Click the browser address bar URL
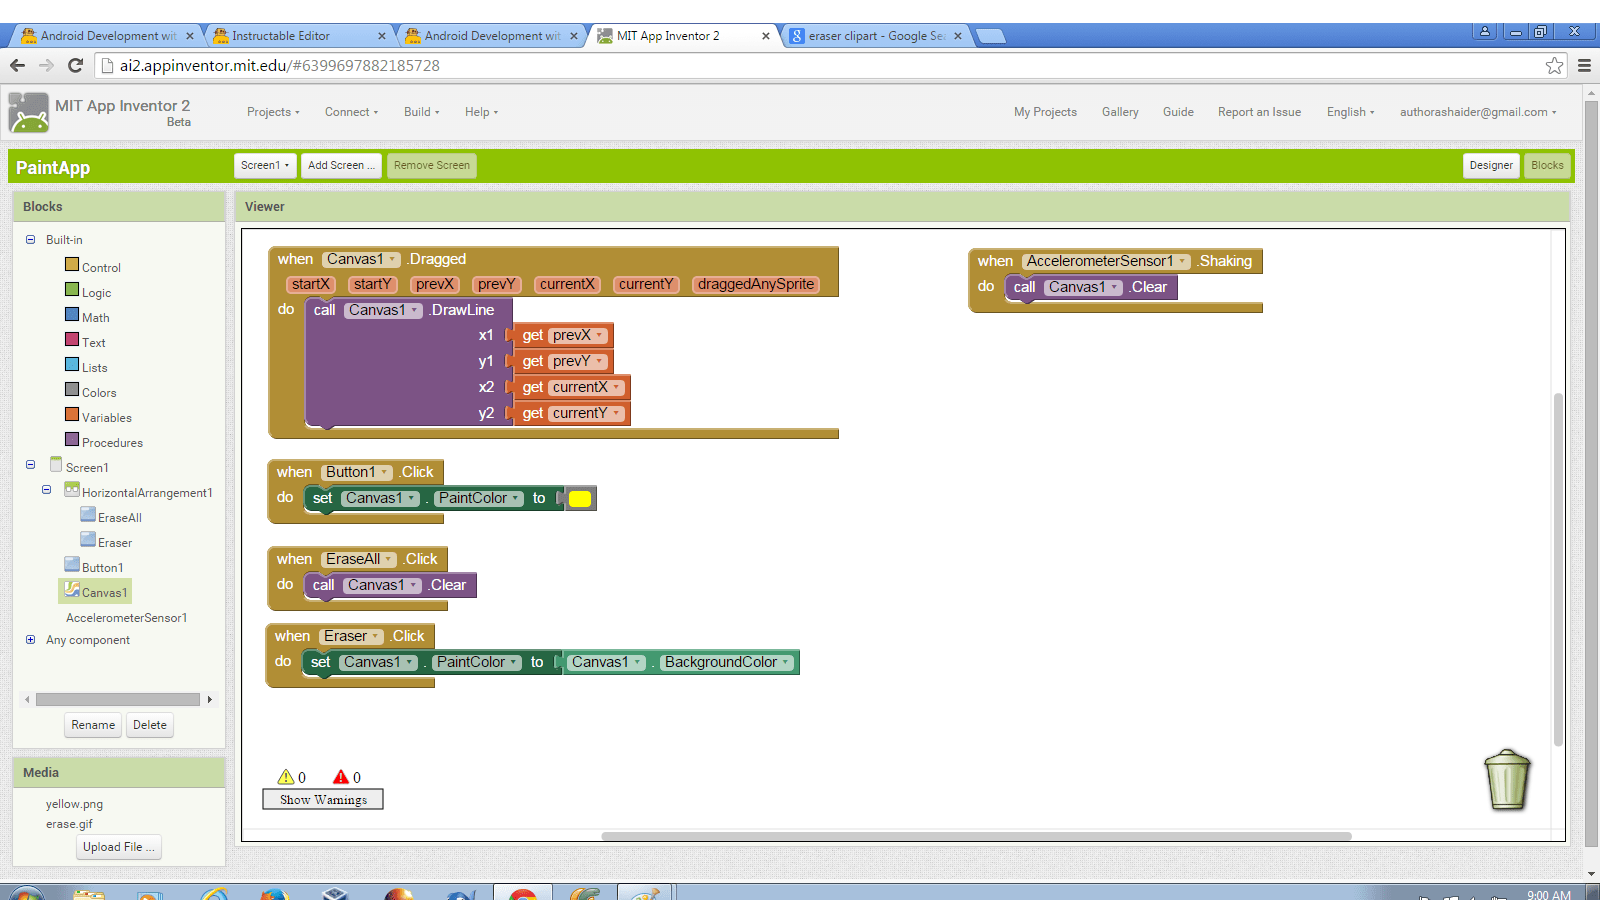Viewport: 1600px width, 900px height. click(280, 65)
